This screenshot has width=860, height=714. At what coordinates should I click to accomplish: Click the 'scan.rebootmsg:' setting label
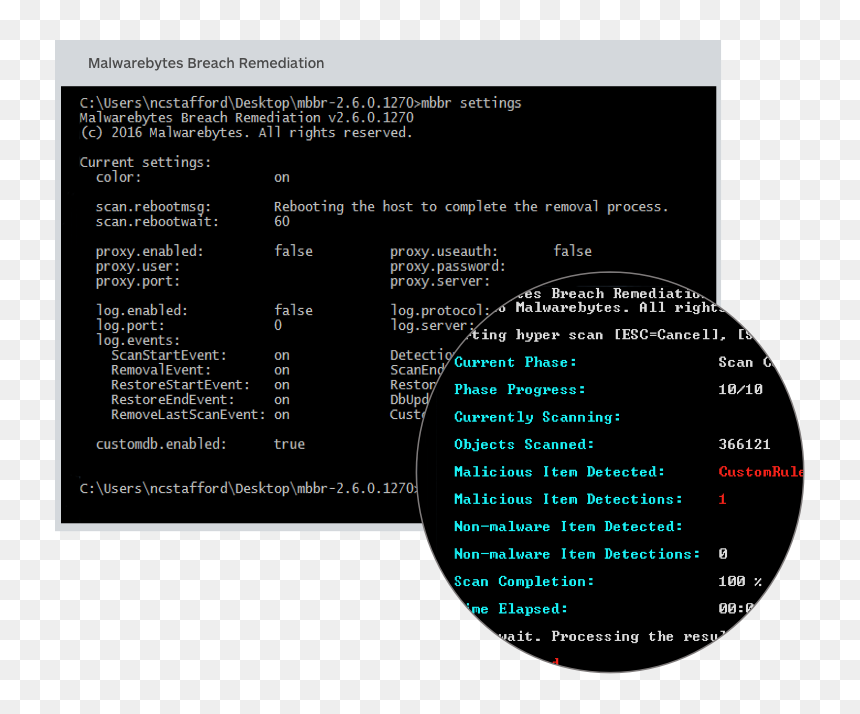click(153, 207)
